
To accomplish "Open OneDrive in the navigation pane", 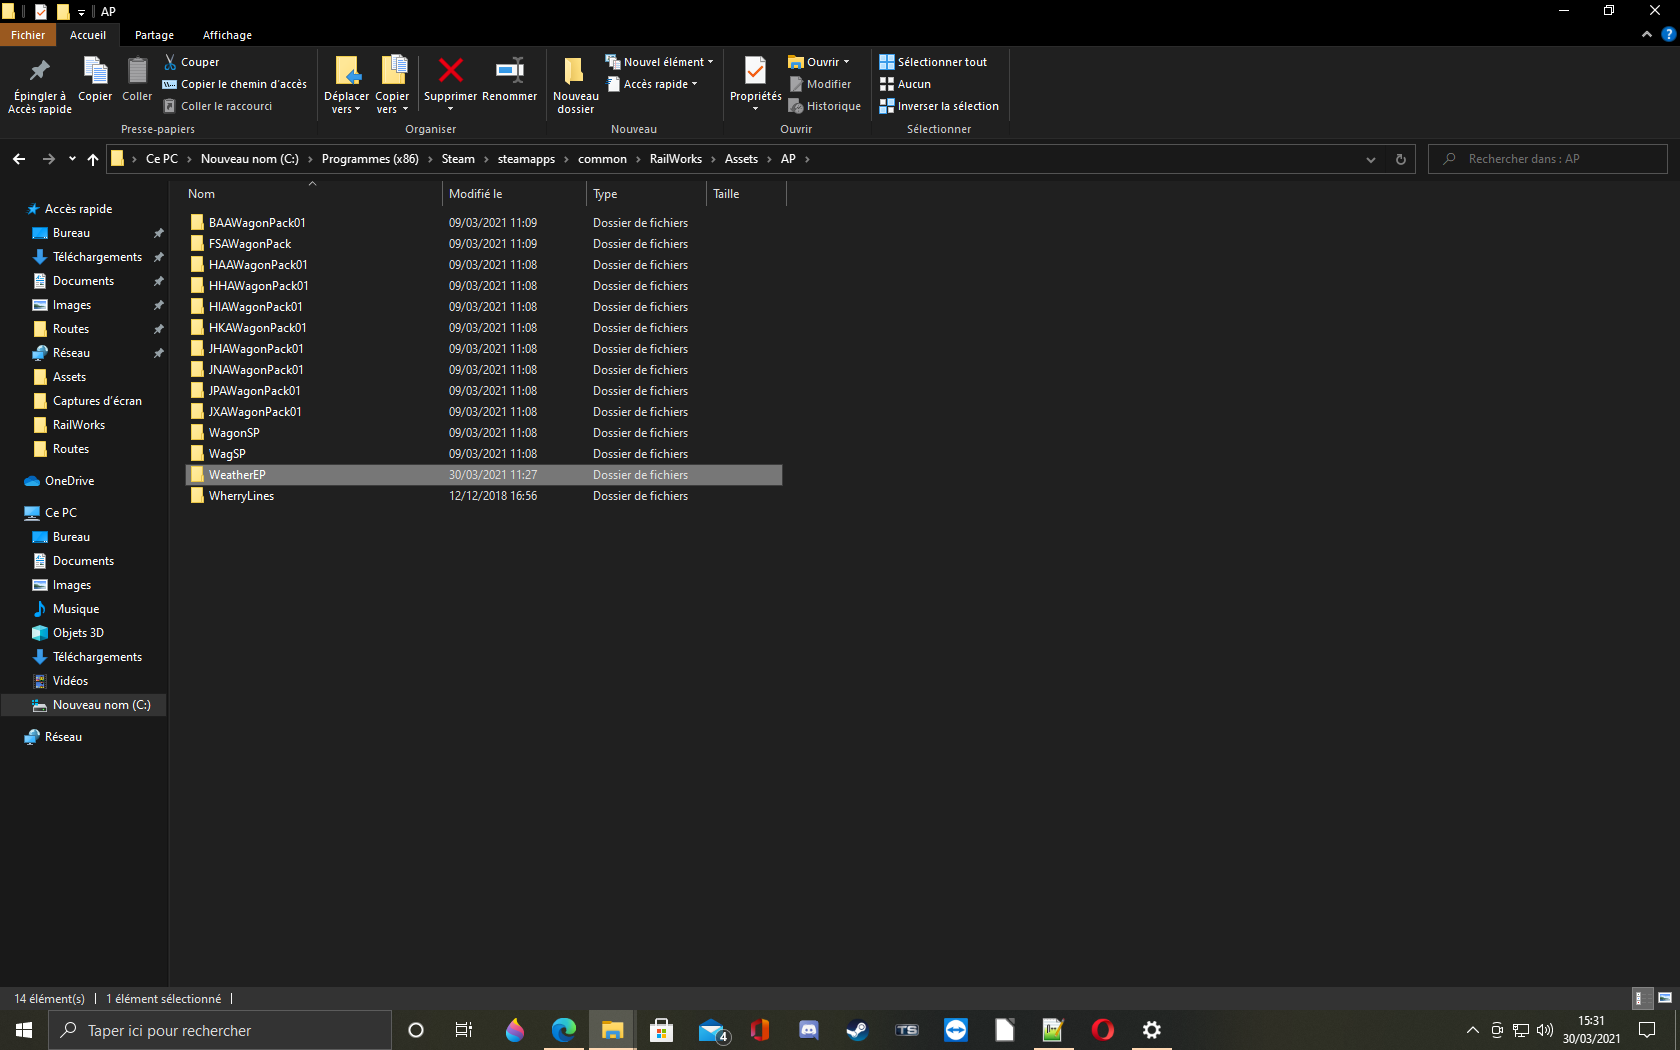I will coord(69,481).
